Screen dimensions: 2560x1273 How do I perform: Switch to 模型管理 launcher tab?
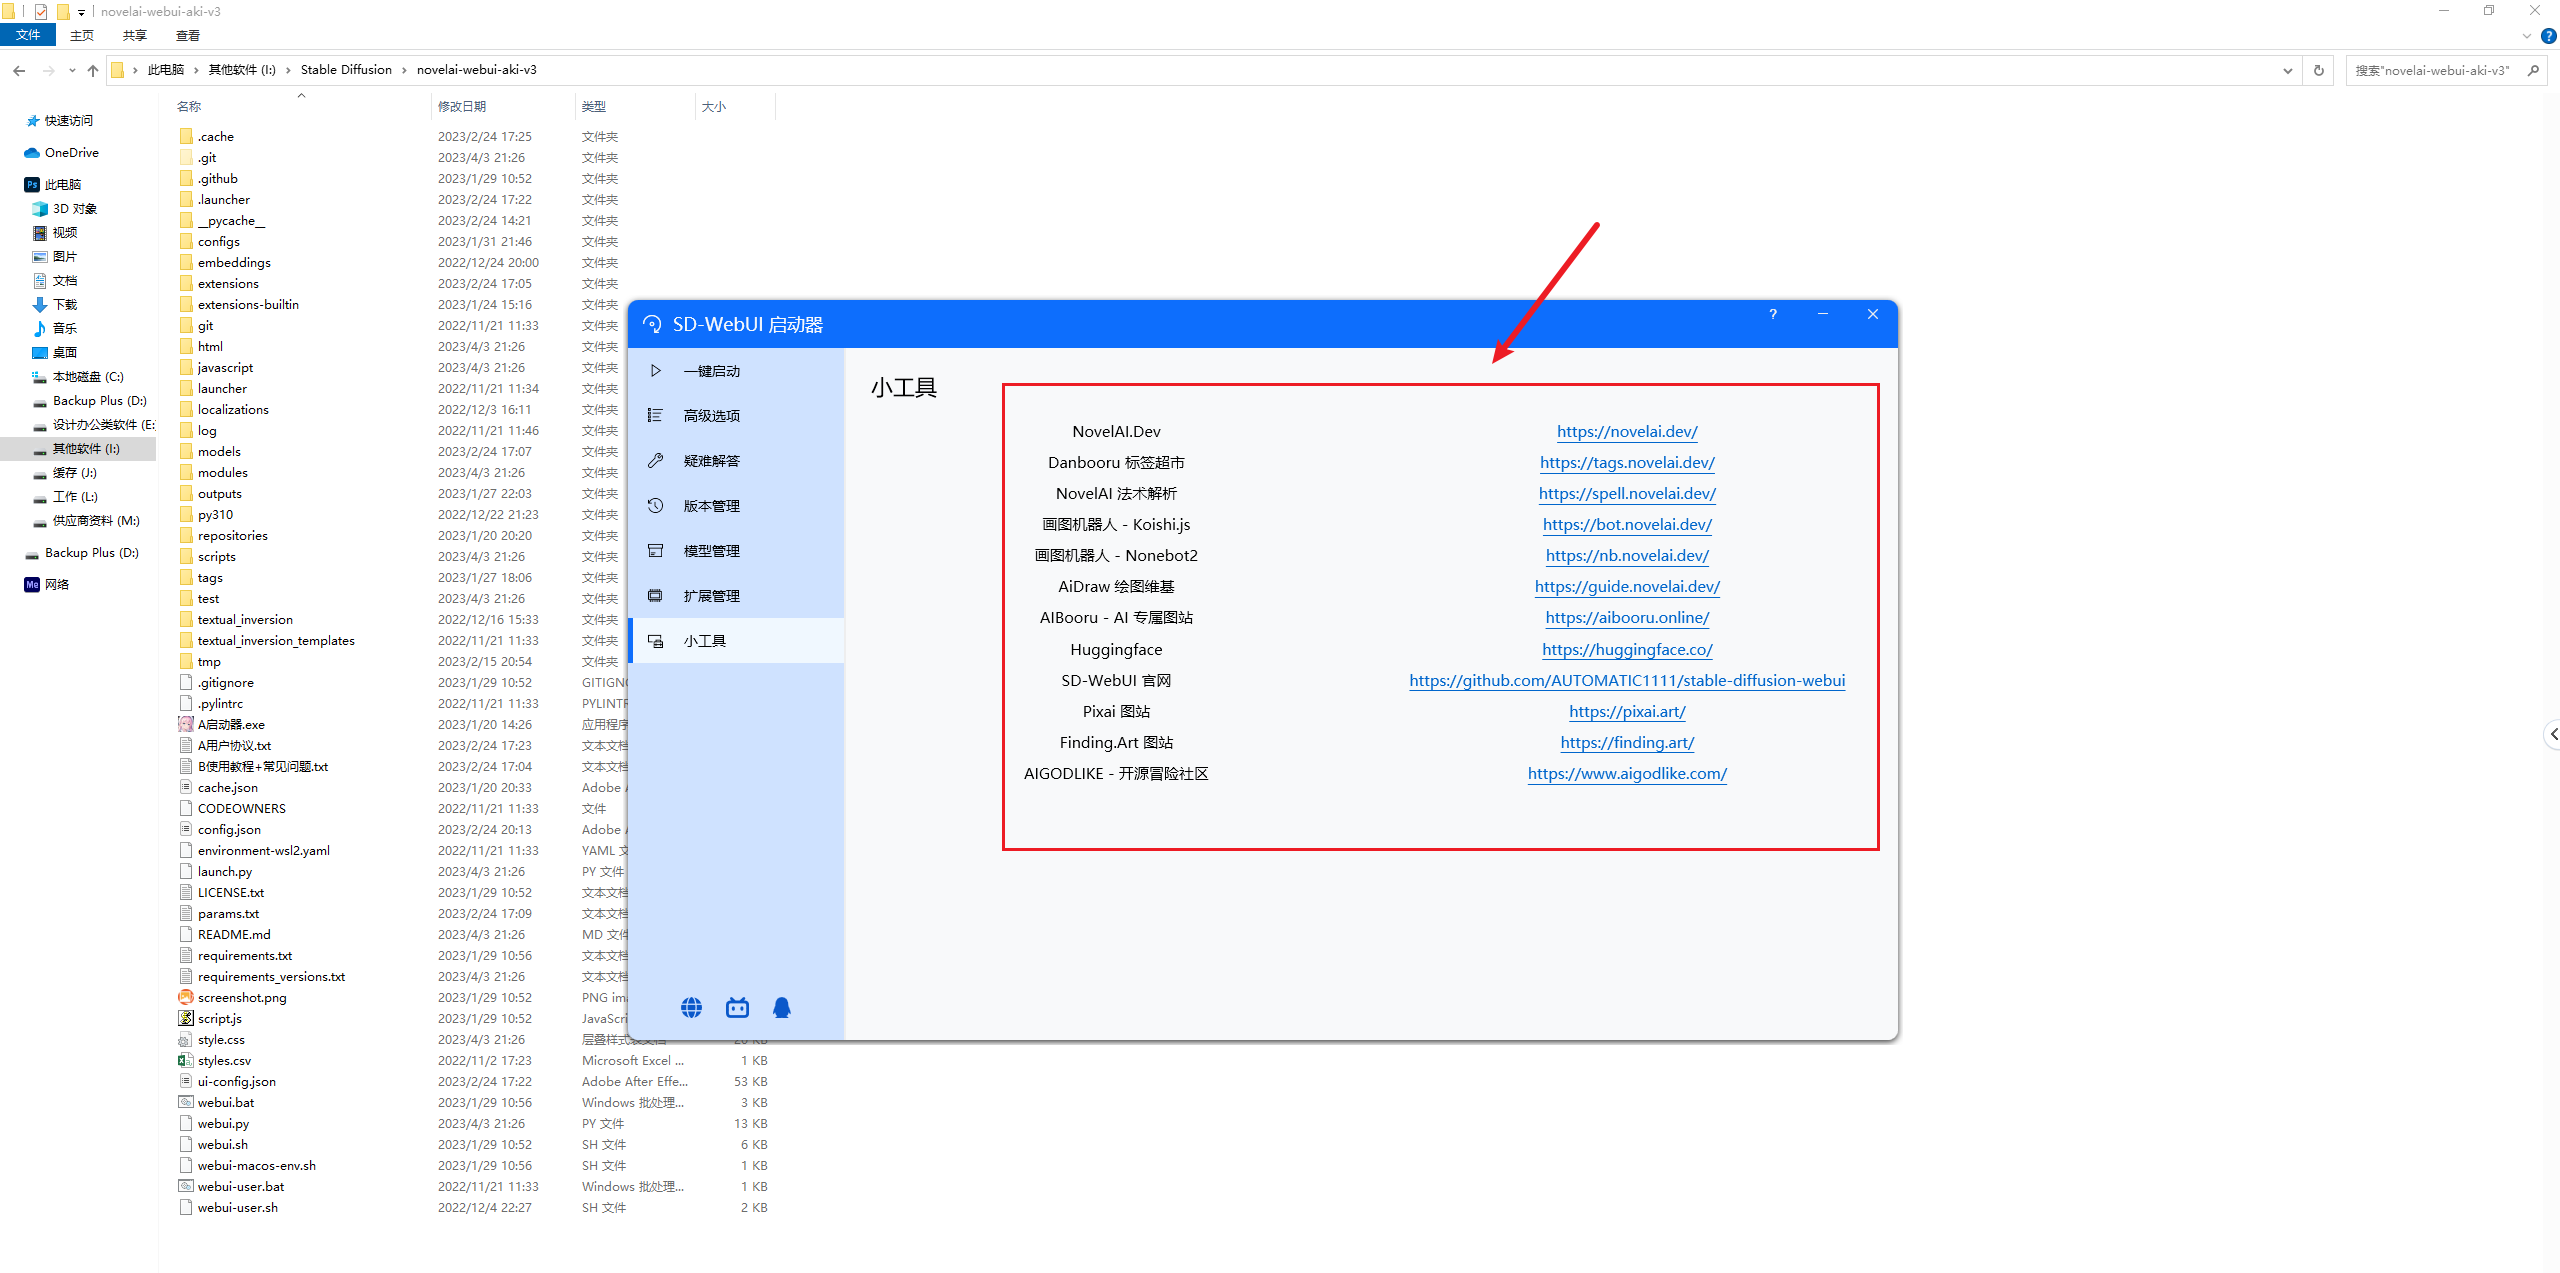coord(736,550)
